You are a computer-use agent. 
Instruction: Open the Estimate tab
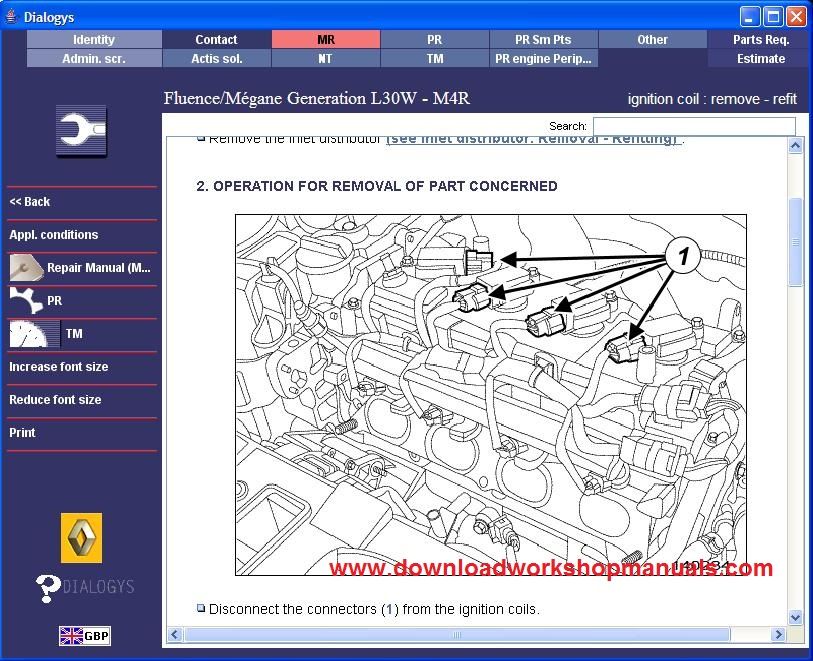(761, 59)
